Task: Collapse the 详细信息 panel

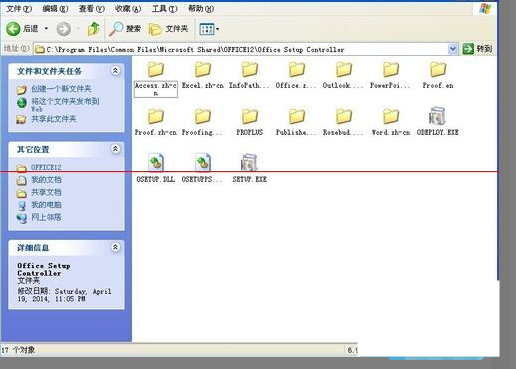Action: 115,247
